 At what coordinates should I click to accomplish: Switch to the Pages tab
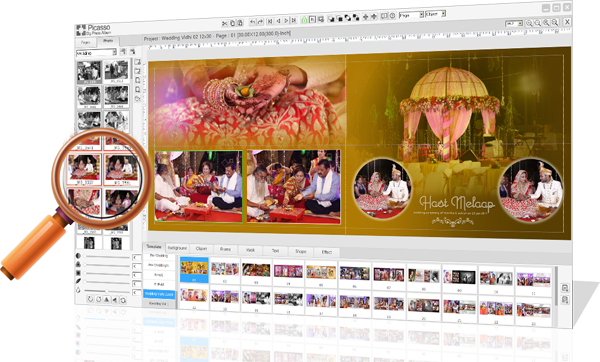coord(86,42)
